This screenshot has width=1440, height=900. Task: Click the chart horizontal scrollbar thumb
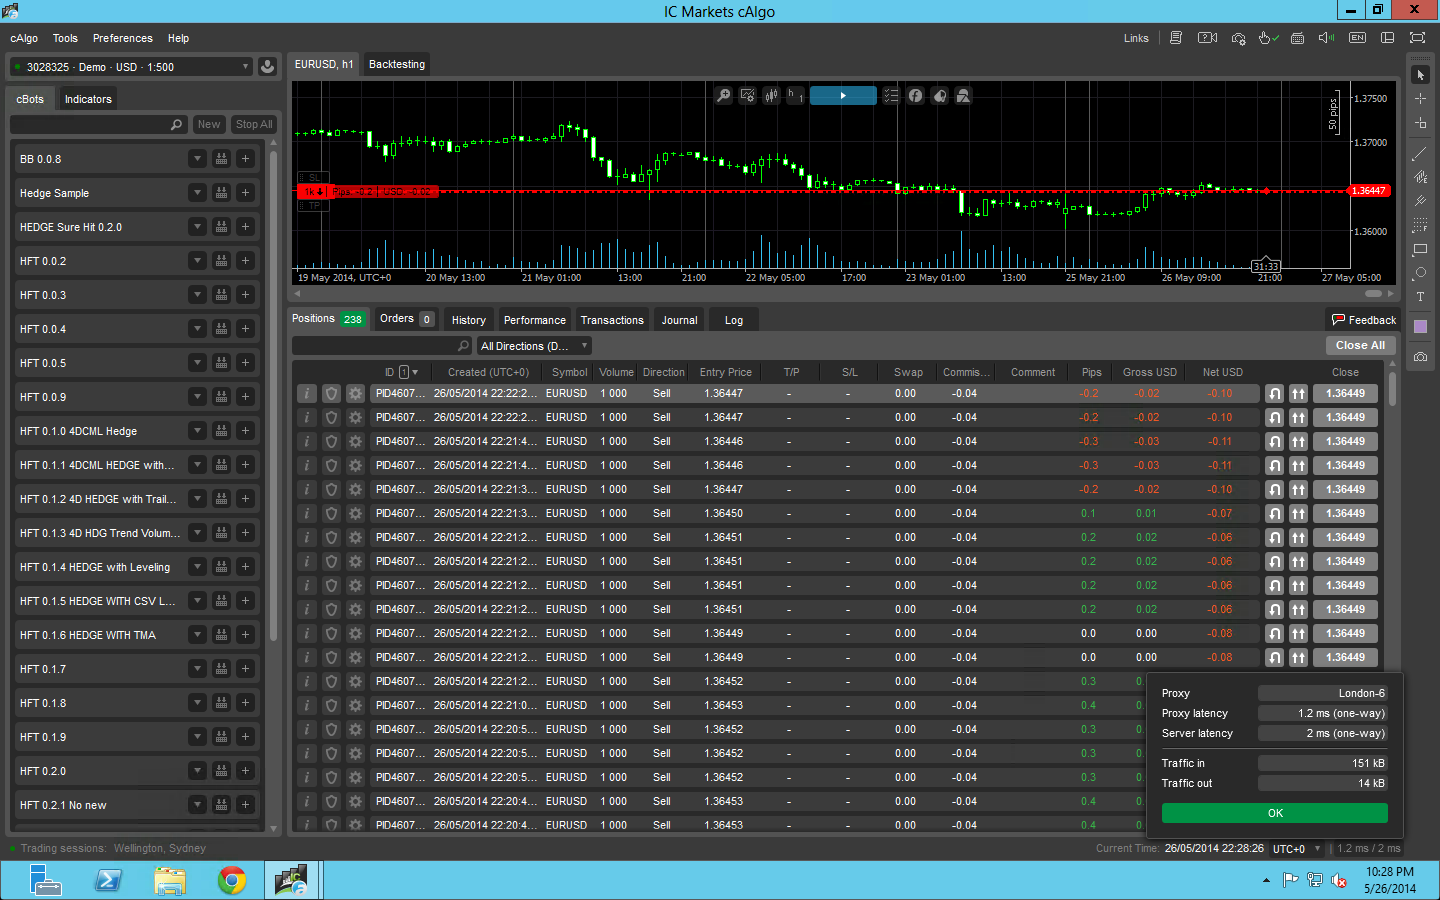[x=1374, y=294]
